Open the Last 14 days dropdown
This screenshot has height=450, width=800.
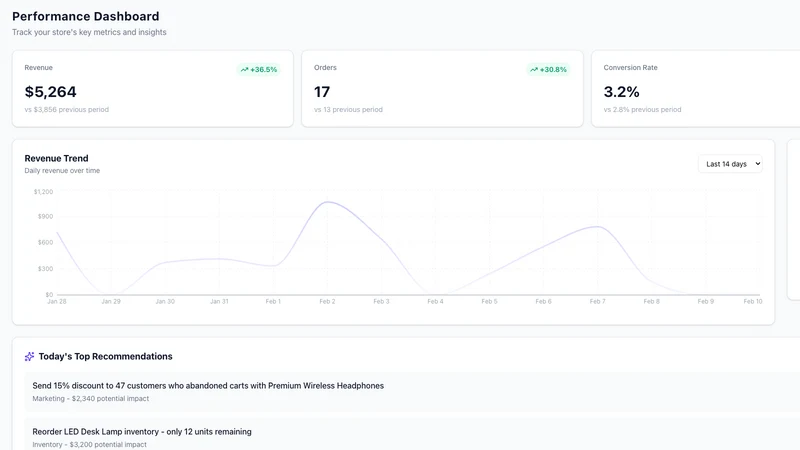tap(730, 164)
